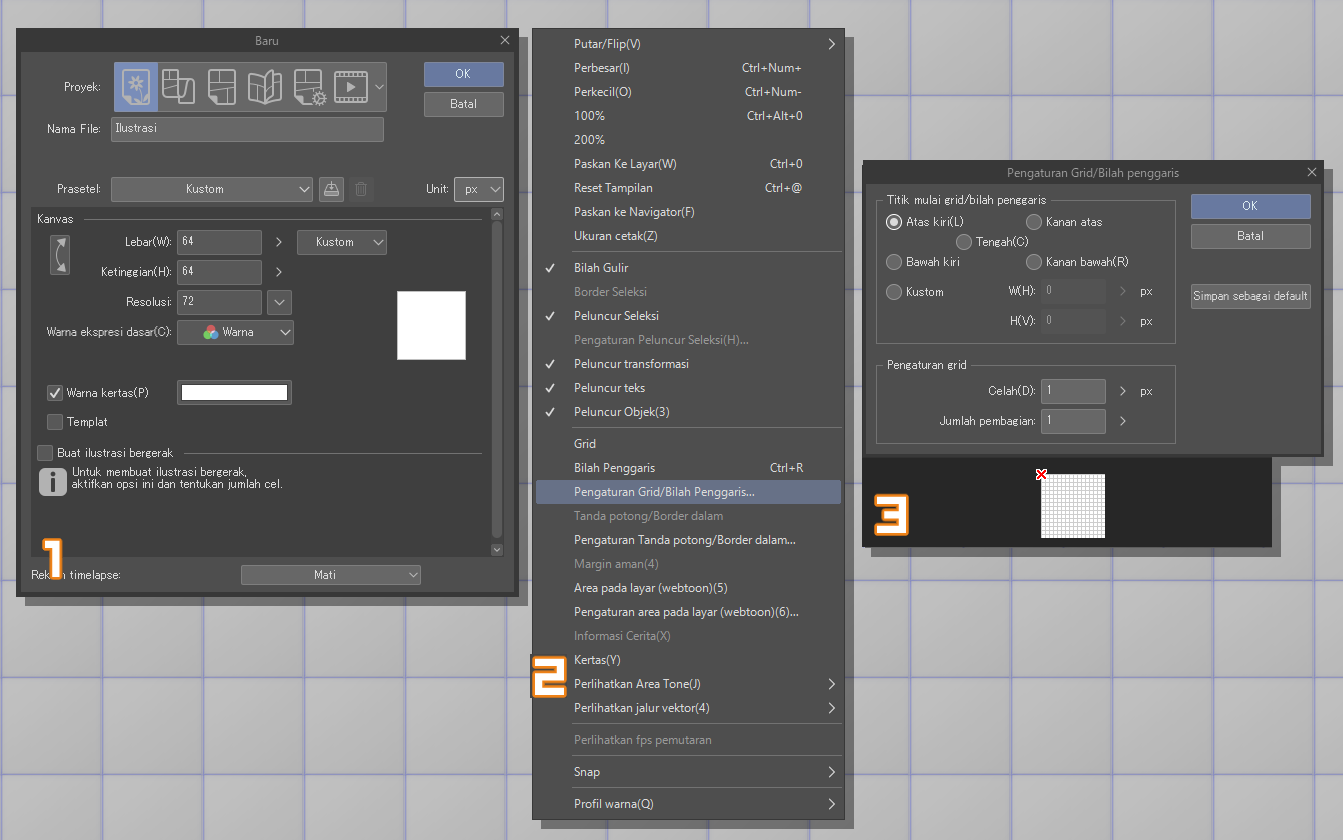Expand the Snap submenu
1343x840 pixels.
831,772
